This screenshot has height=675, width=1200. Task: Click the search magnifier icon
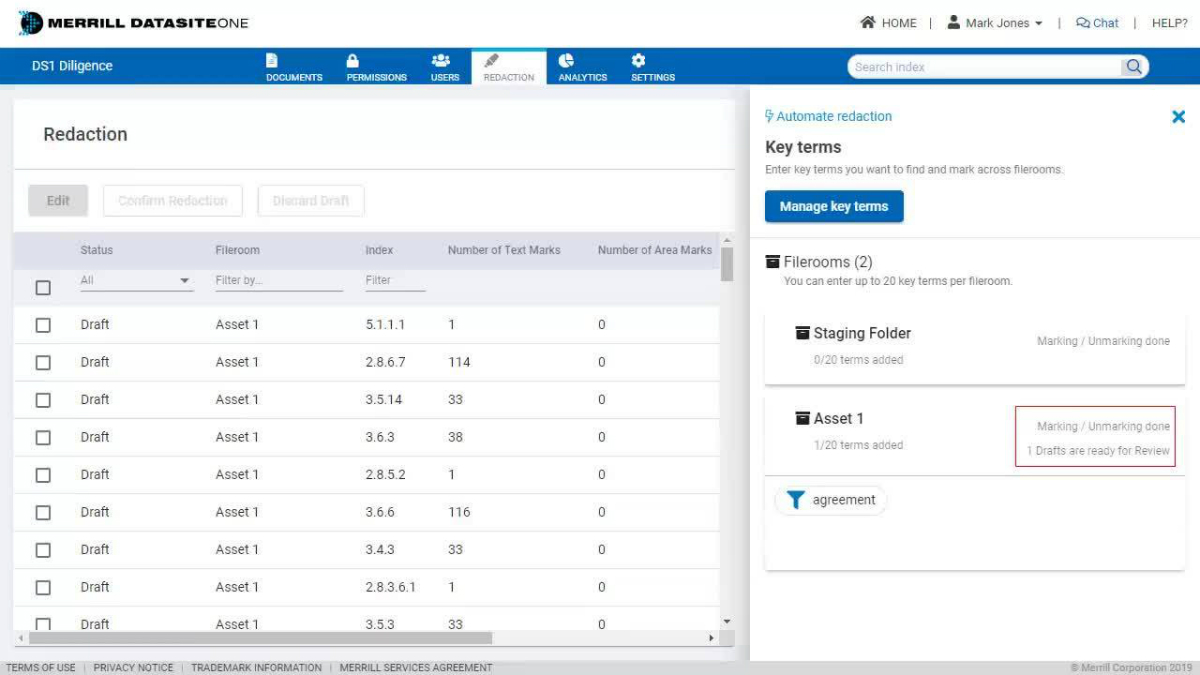pyautogui.click(x=1134, y=67)
